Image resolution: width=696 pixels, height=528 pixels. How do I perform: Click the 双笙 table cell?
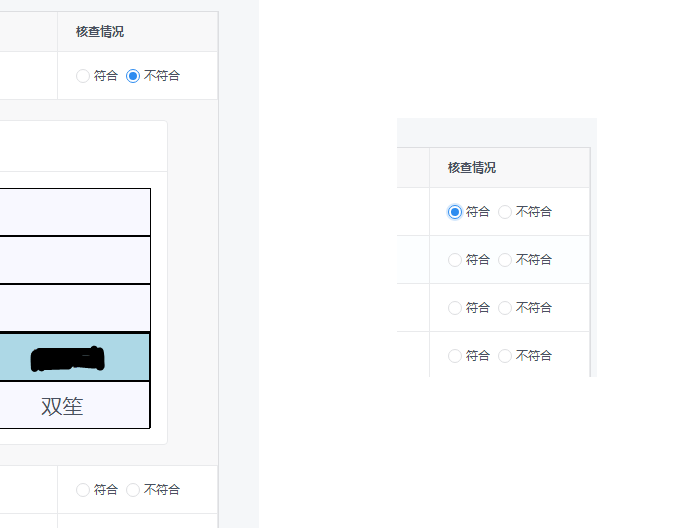coord(75,405)
